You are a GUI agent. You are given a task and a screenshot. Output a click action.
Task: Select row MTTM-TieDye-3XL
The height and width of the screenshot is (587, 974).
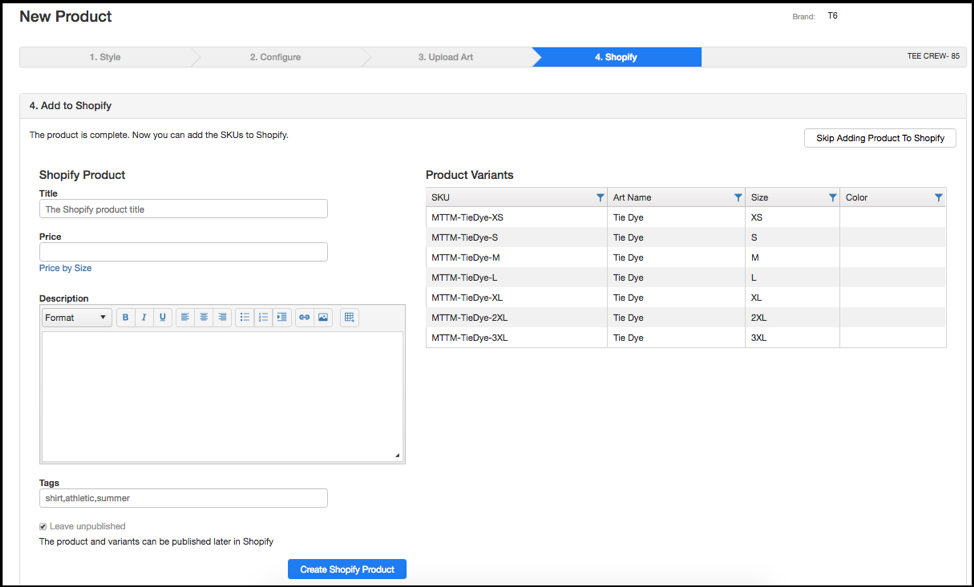click(x=686, y=337)
